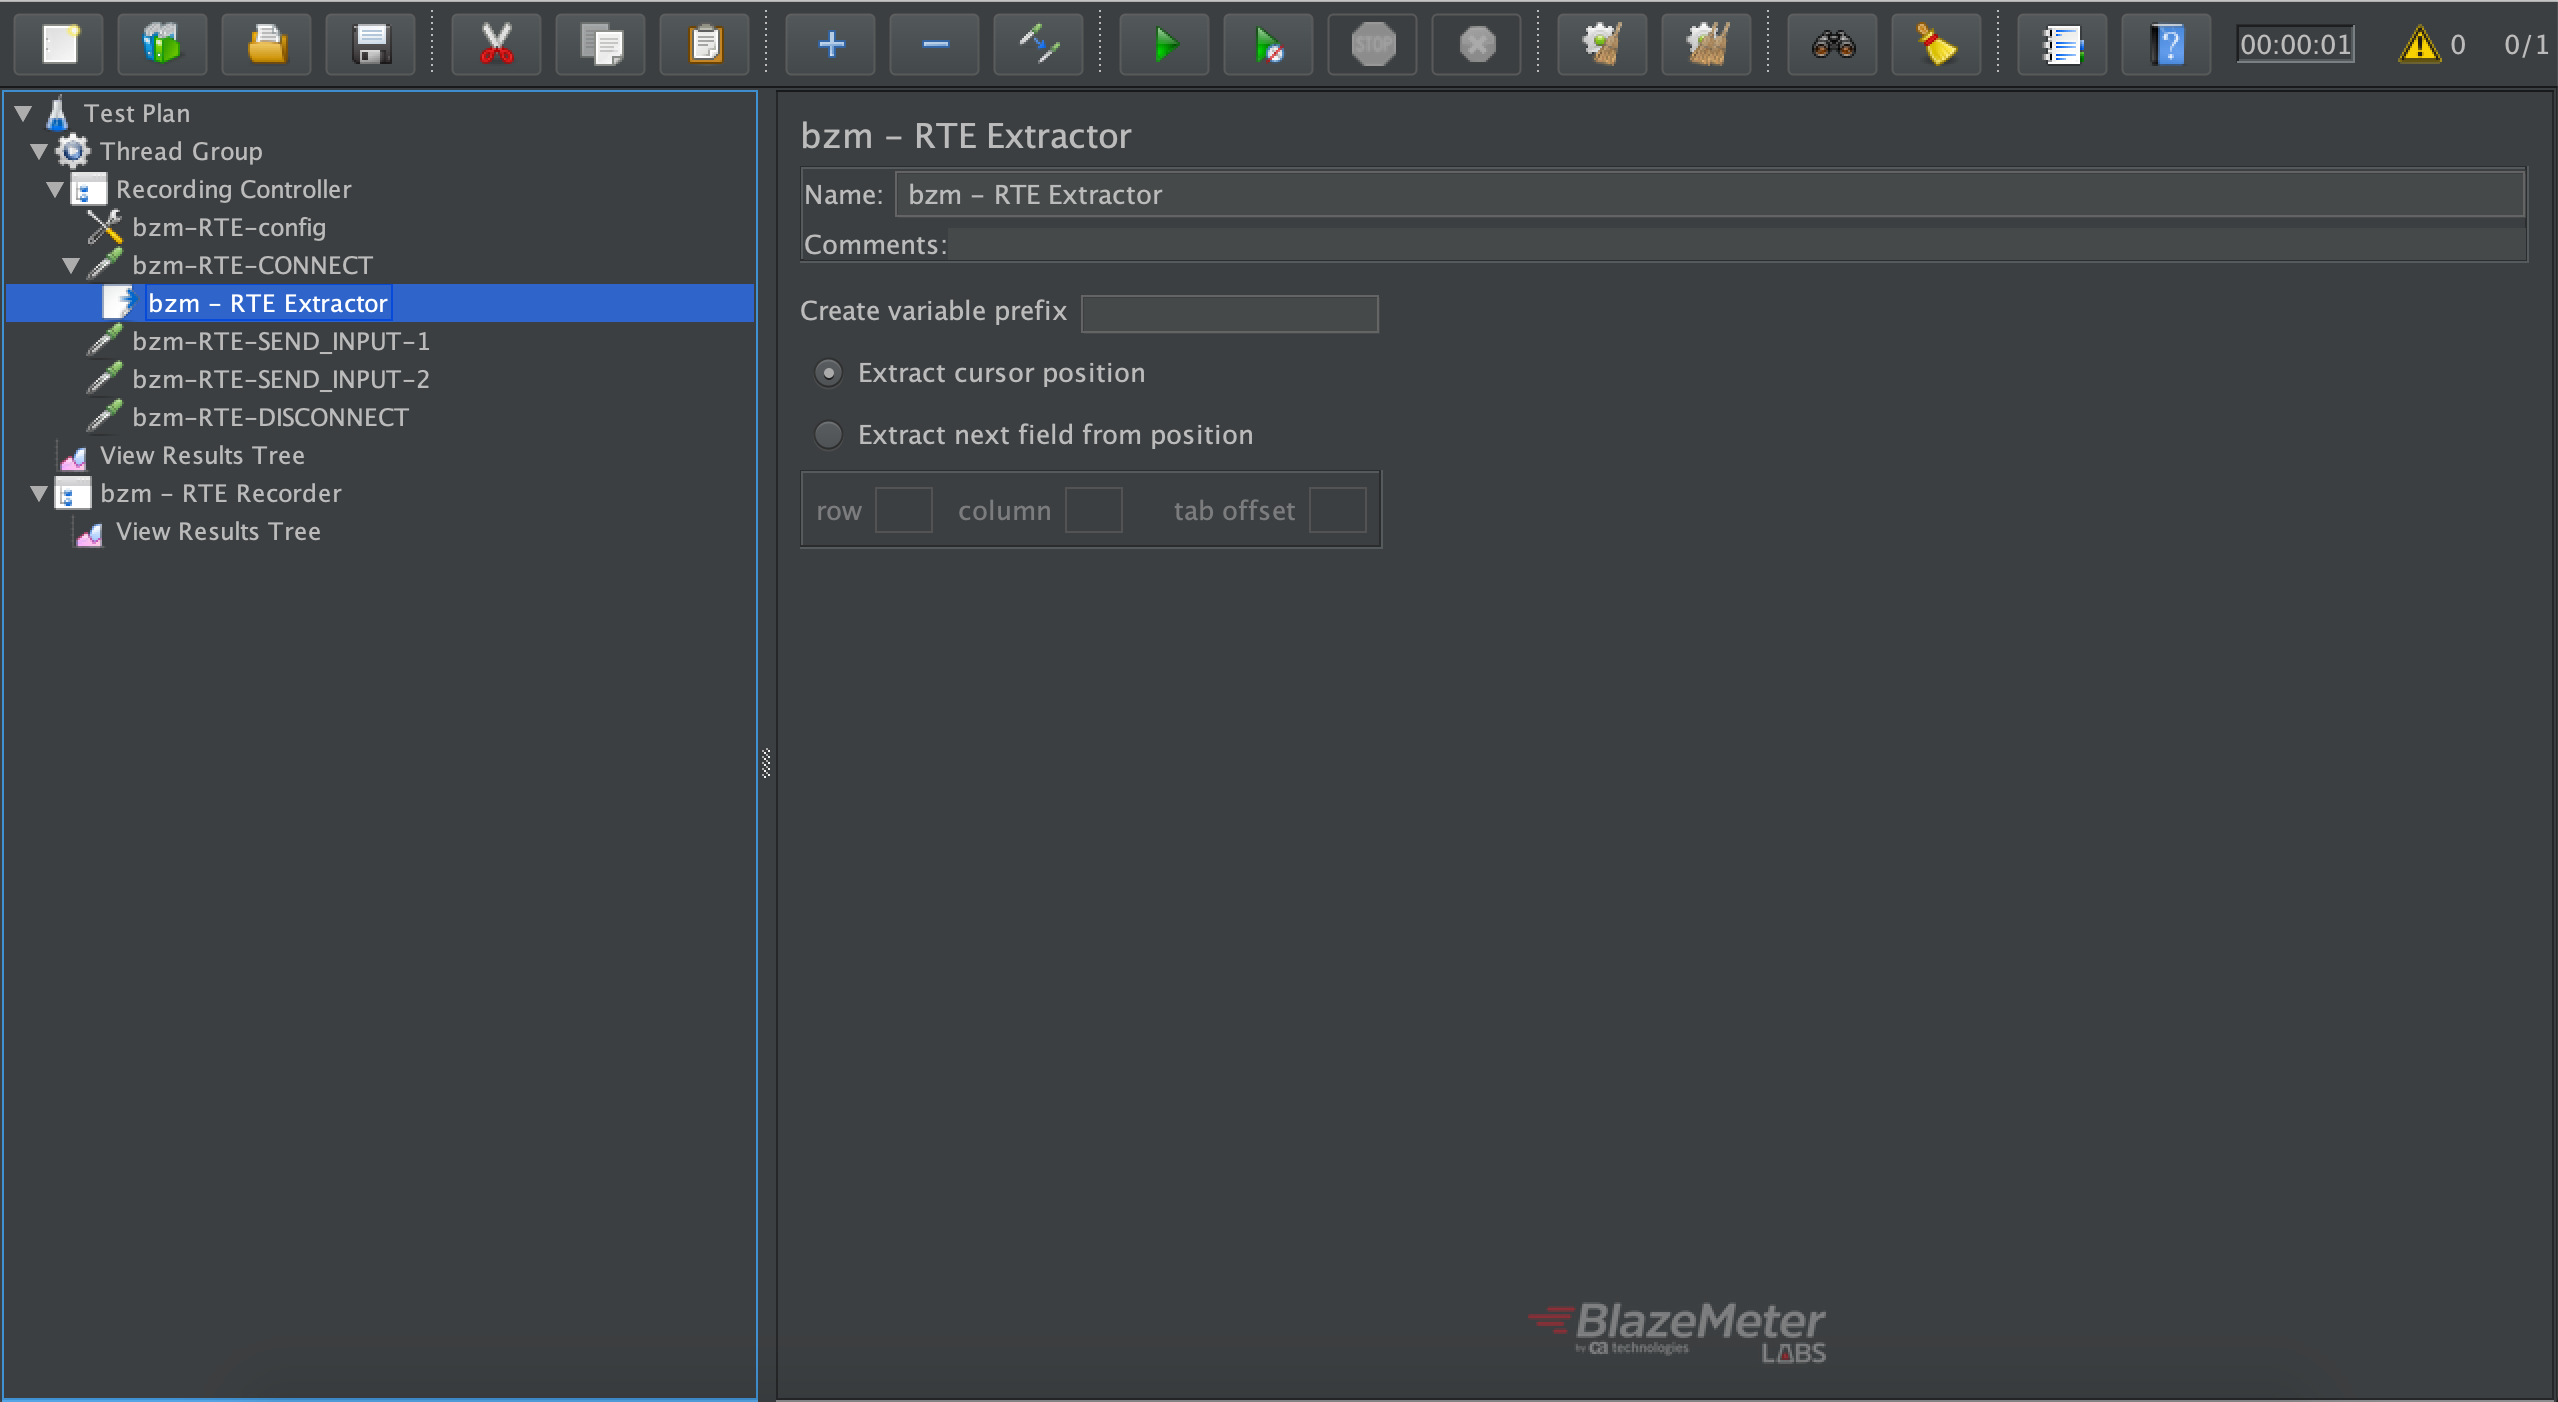Toggle the expand/collapse arrows toolbar icon

tap(1038, 44)
